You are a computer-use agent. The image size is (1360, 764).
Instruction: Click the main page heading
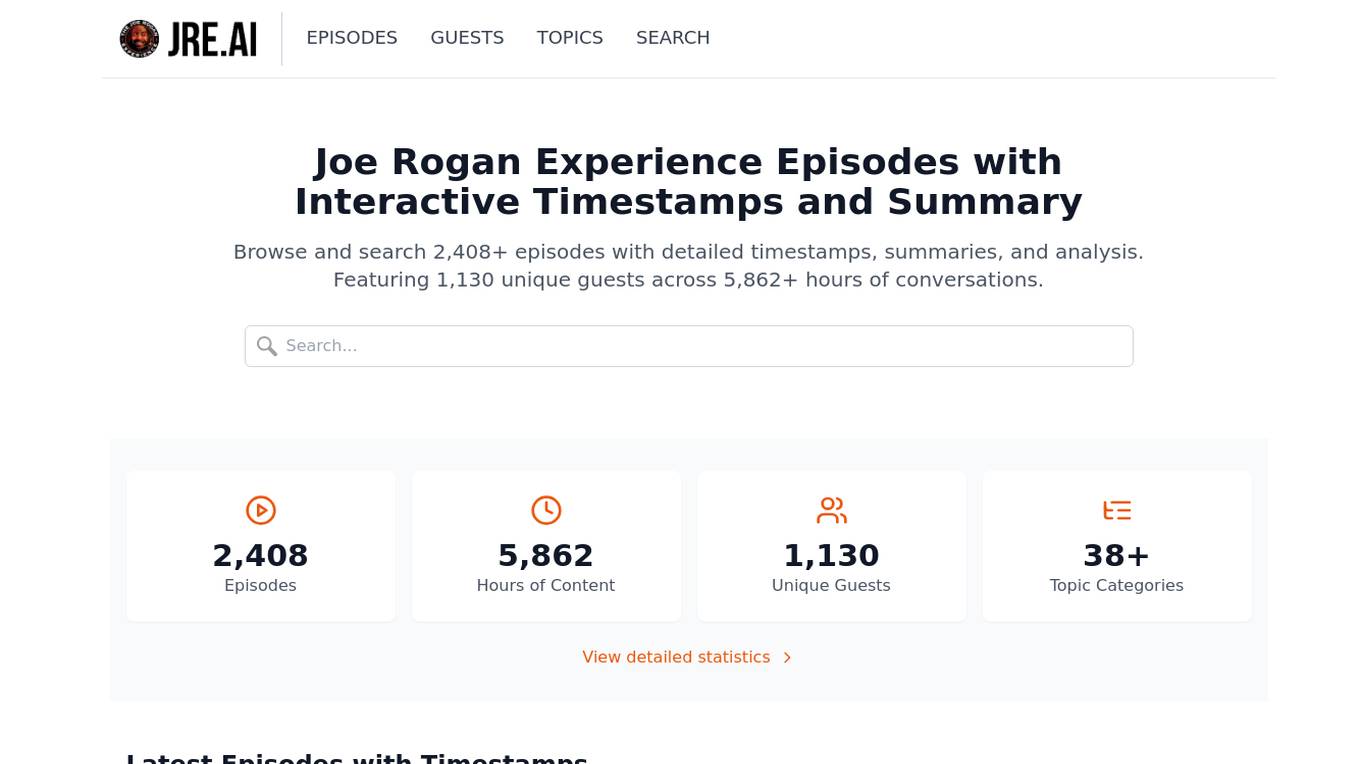(689, 181)
